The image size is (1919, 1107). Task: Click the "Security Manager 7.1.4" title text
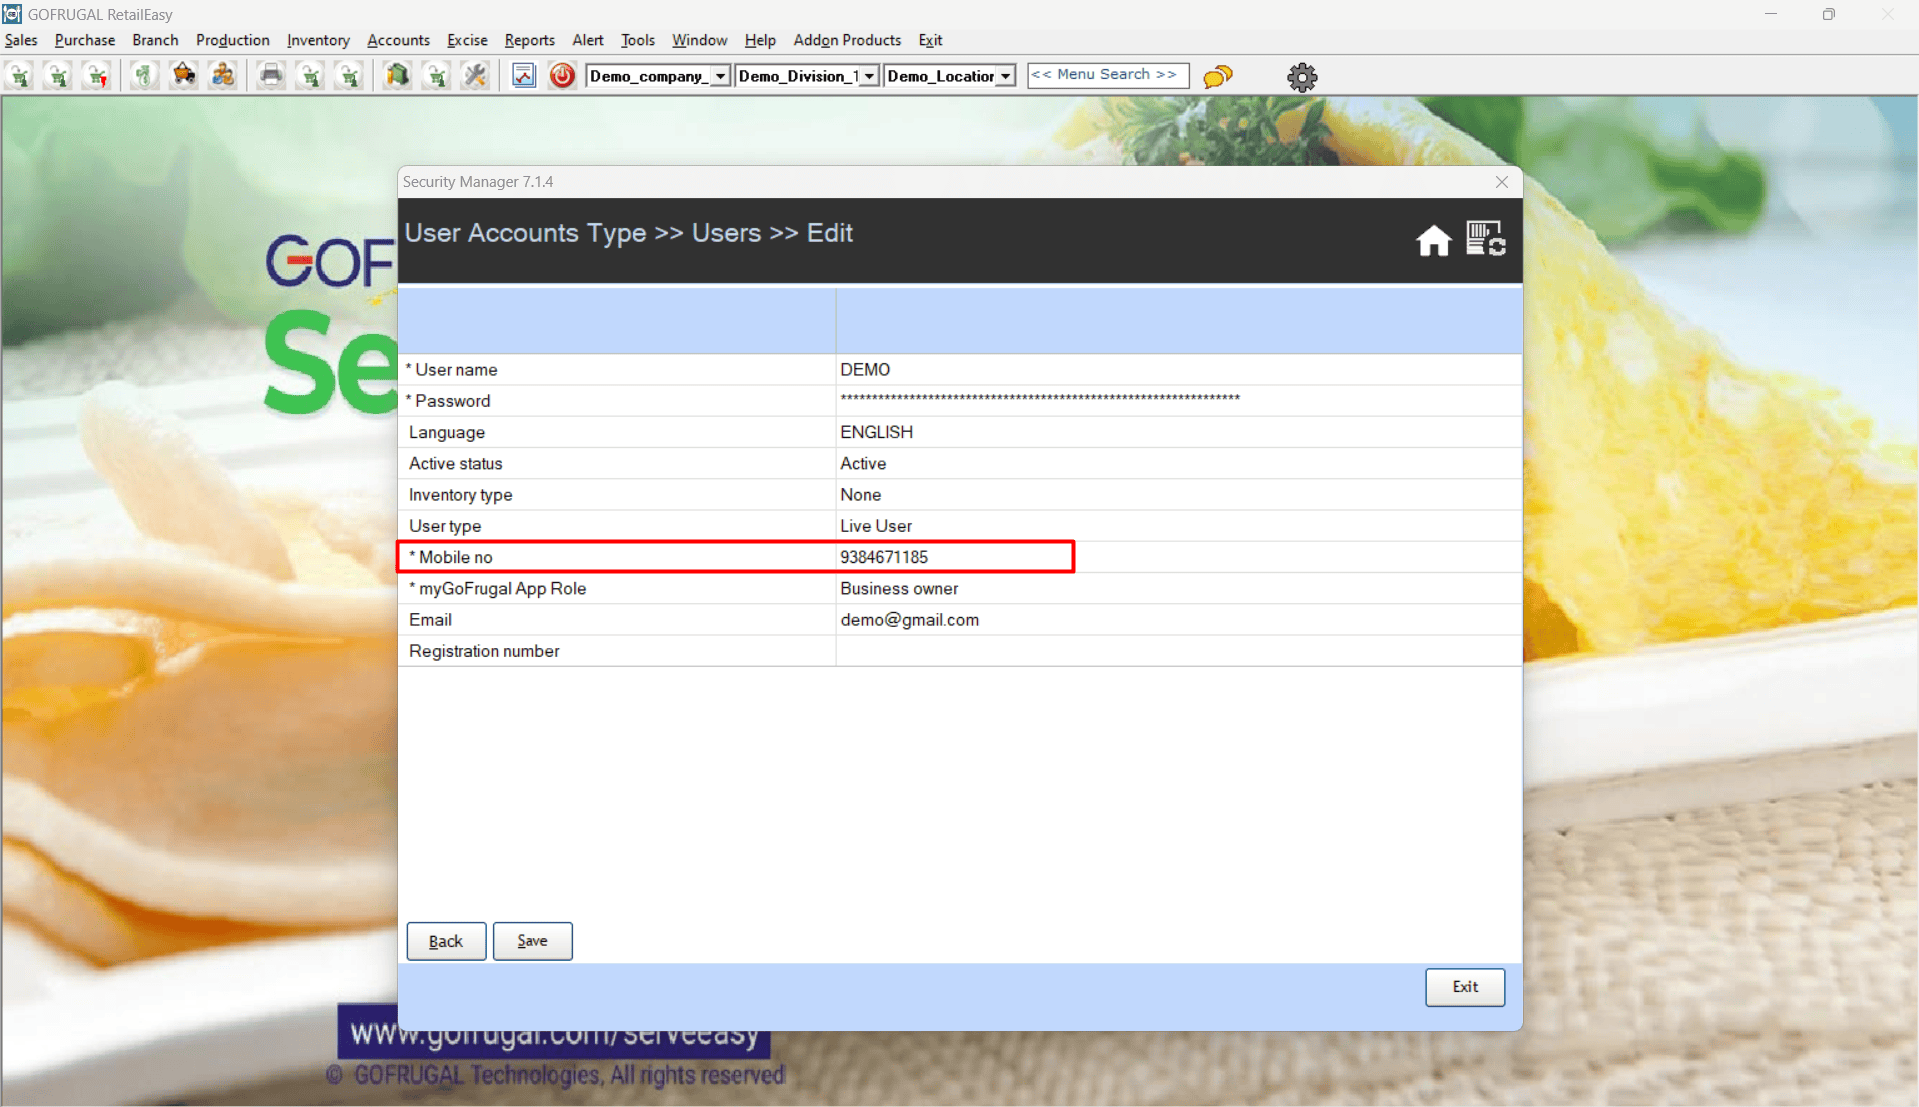478,182
